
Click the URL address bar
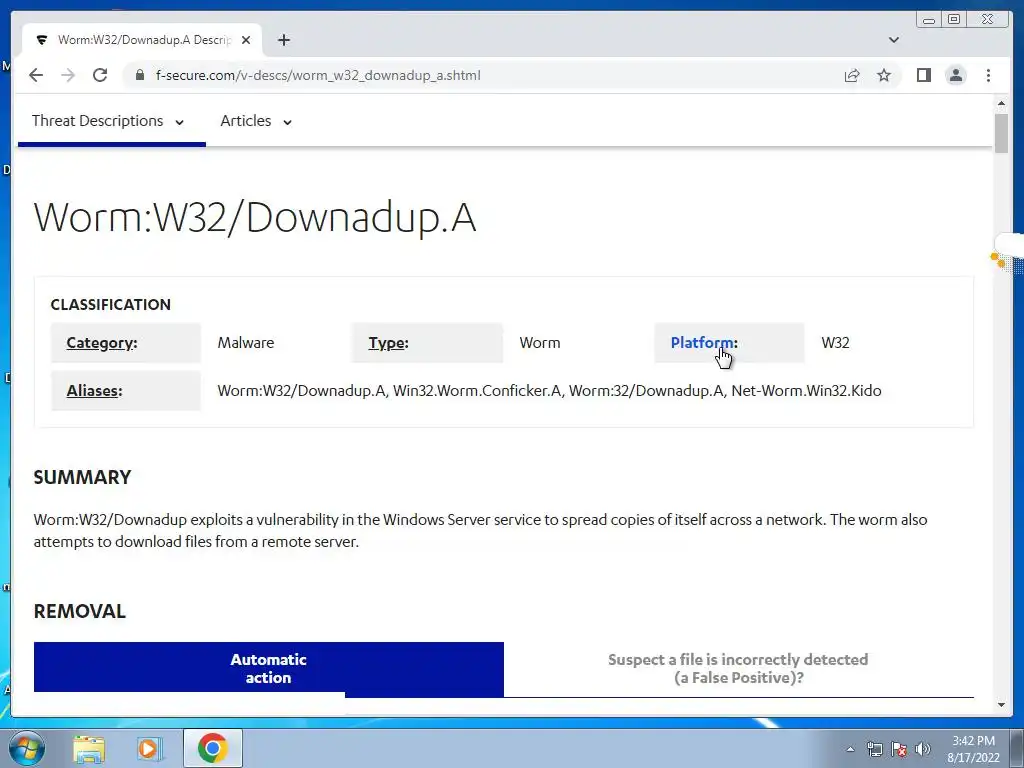pos(483,75)
